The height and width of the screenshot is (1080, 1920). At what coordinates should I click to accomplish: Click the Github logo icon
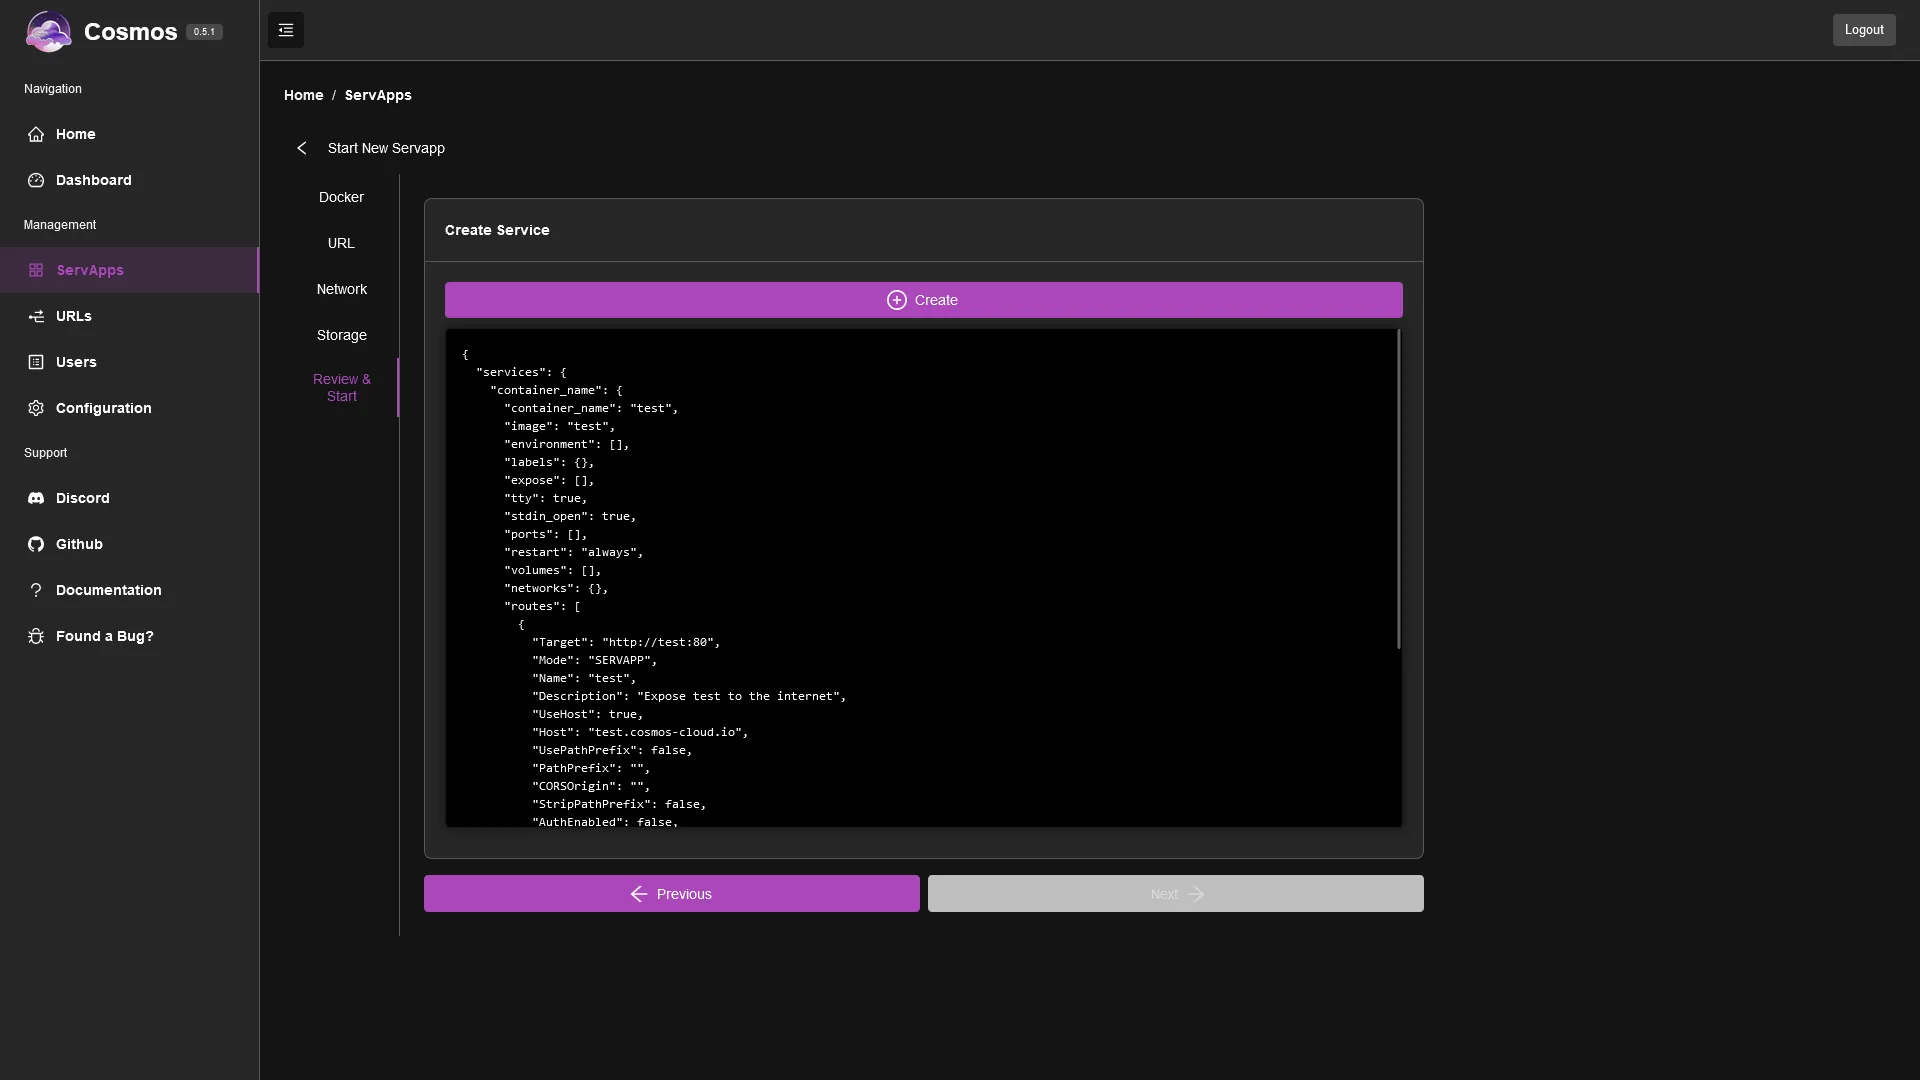36,544
